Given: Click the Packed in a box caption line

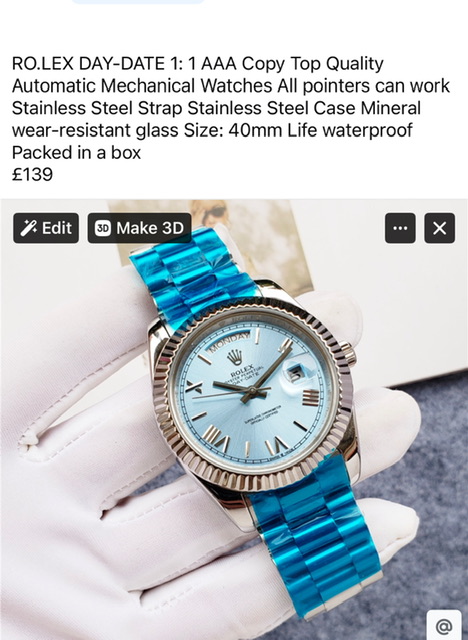Looking at the screenshot, I should point(76,153).
